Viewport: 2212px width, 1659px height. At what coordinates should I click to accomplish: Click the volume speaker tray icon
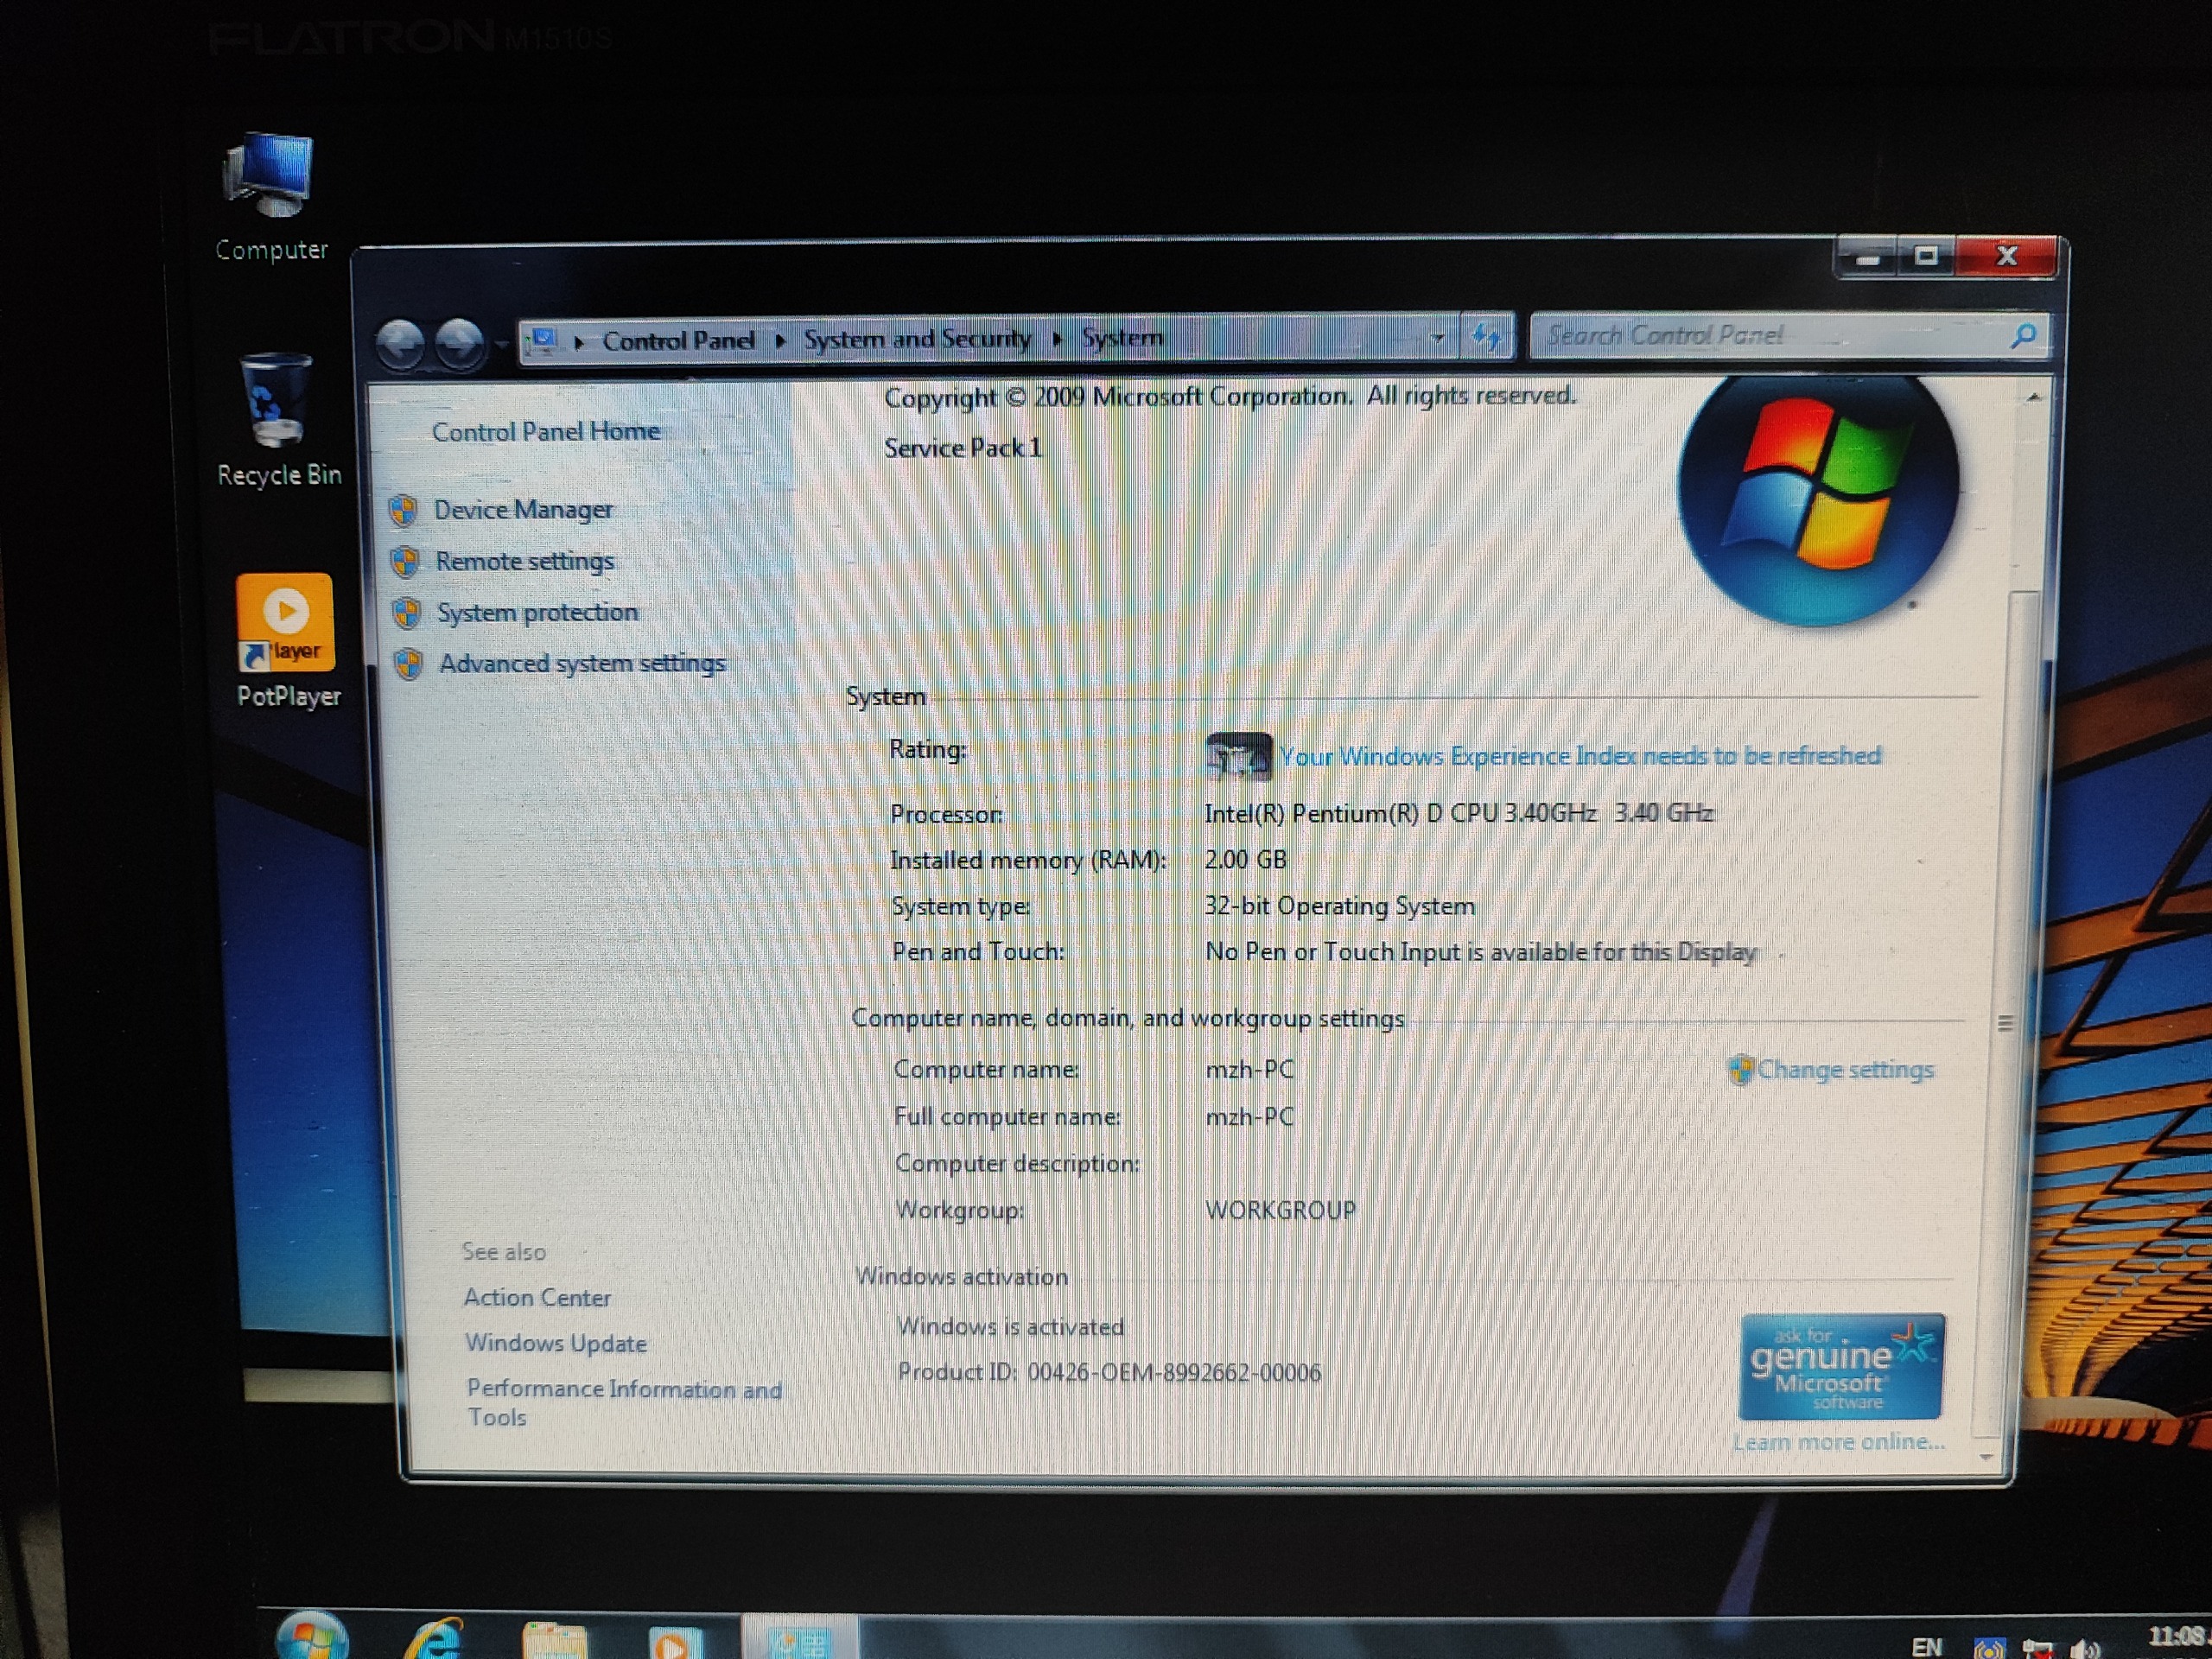tap(2086, 1648)
